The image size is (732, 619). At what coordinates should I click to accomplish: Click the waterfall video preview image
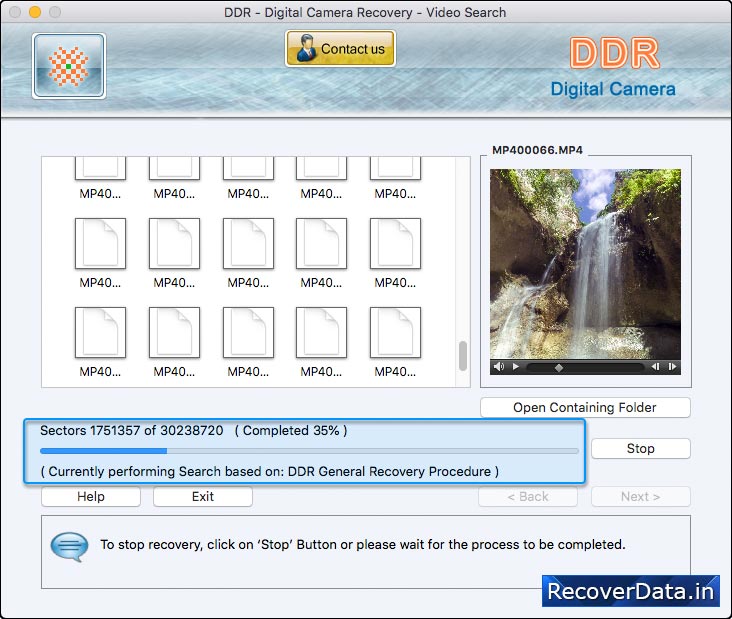tap(585, 264)
